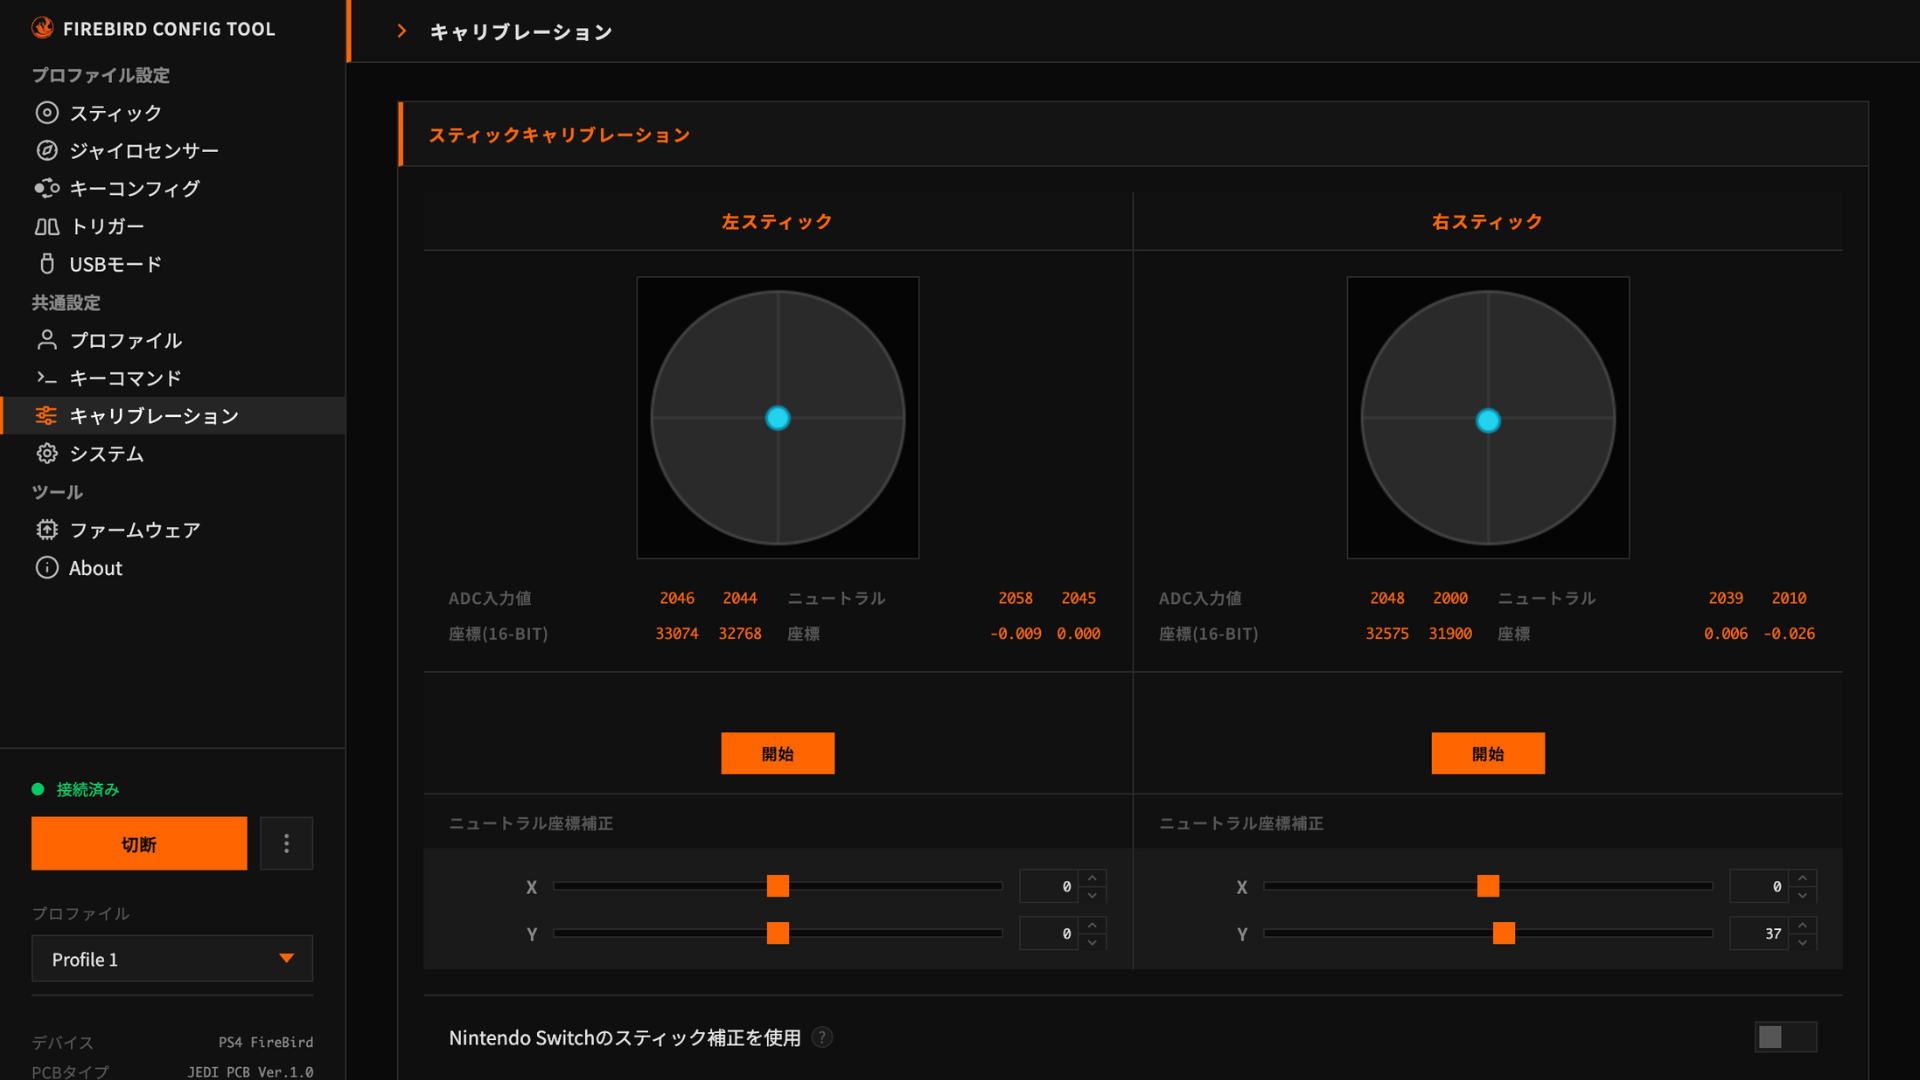Select the key config controller icon

(47, 188)
